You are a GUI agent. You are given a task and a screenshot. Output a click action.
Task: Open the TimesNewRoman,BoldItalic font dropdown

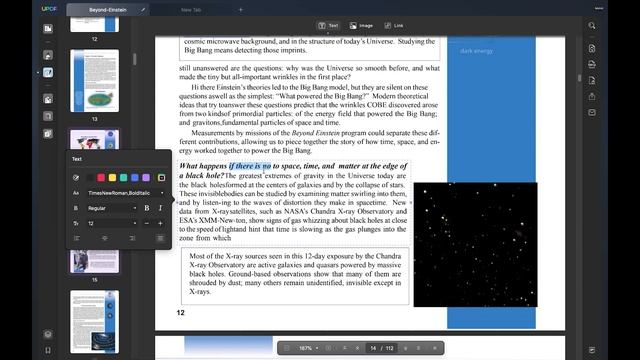[126, 193]
